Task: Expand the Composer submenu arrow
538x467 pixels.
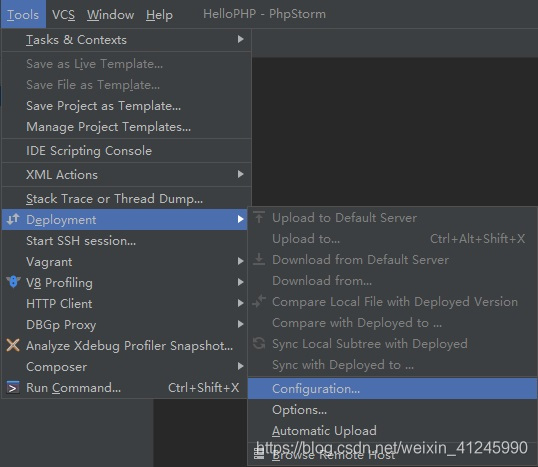Action: point(241,366)
